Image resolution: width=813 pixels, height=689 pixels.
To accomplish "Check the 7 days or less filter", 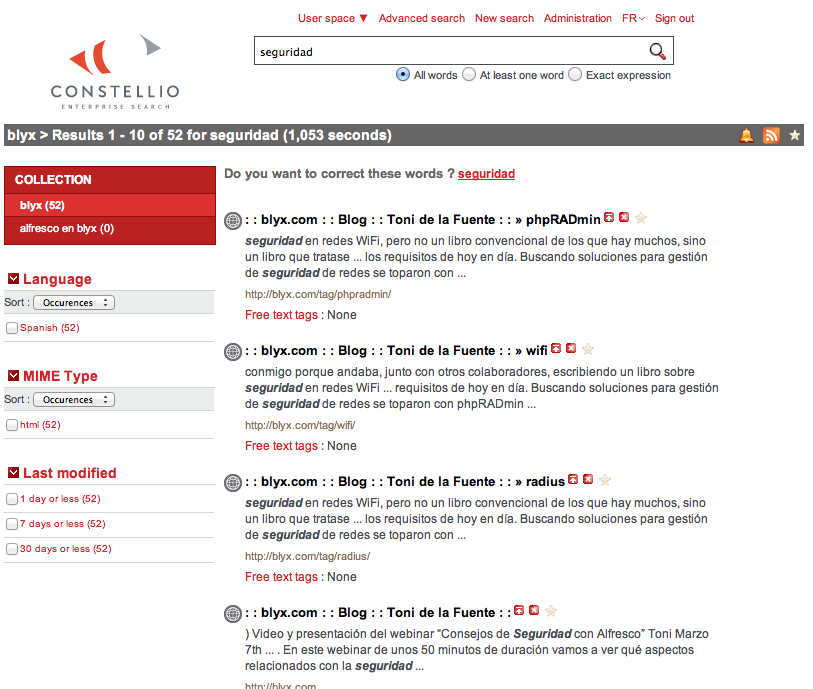I will click(x=12, y=524).
